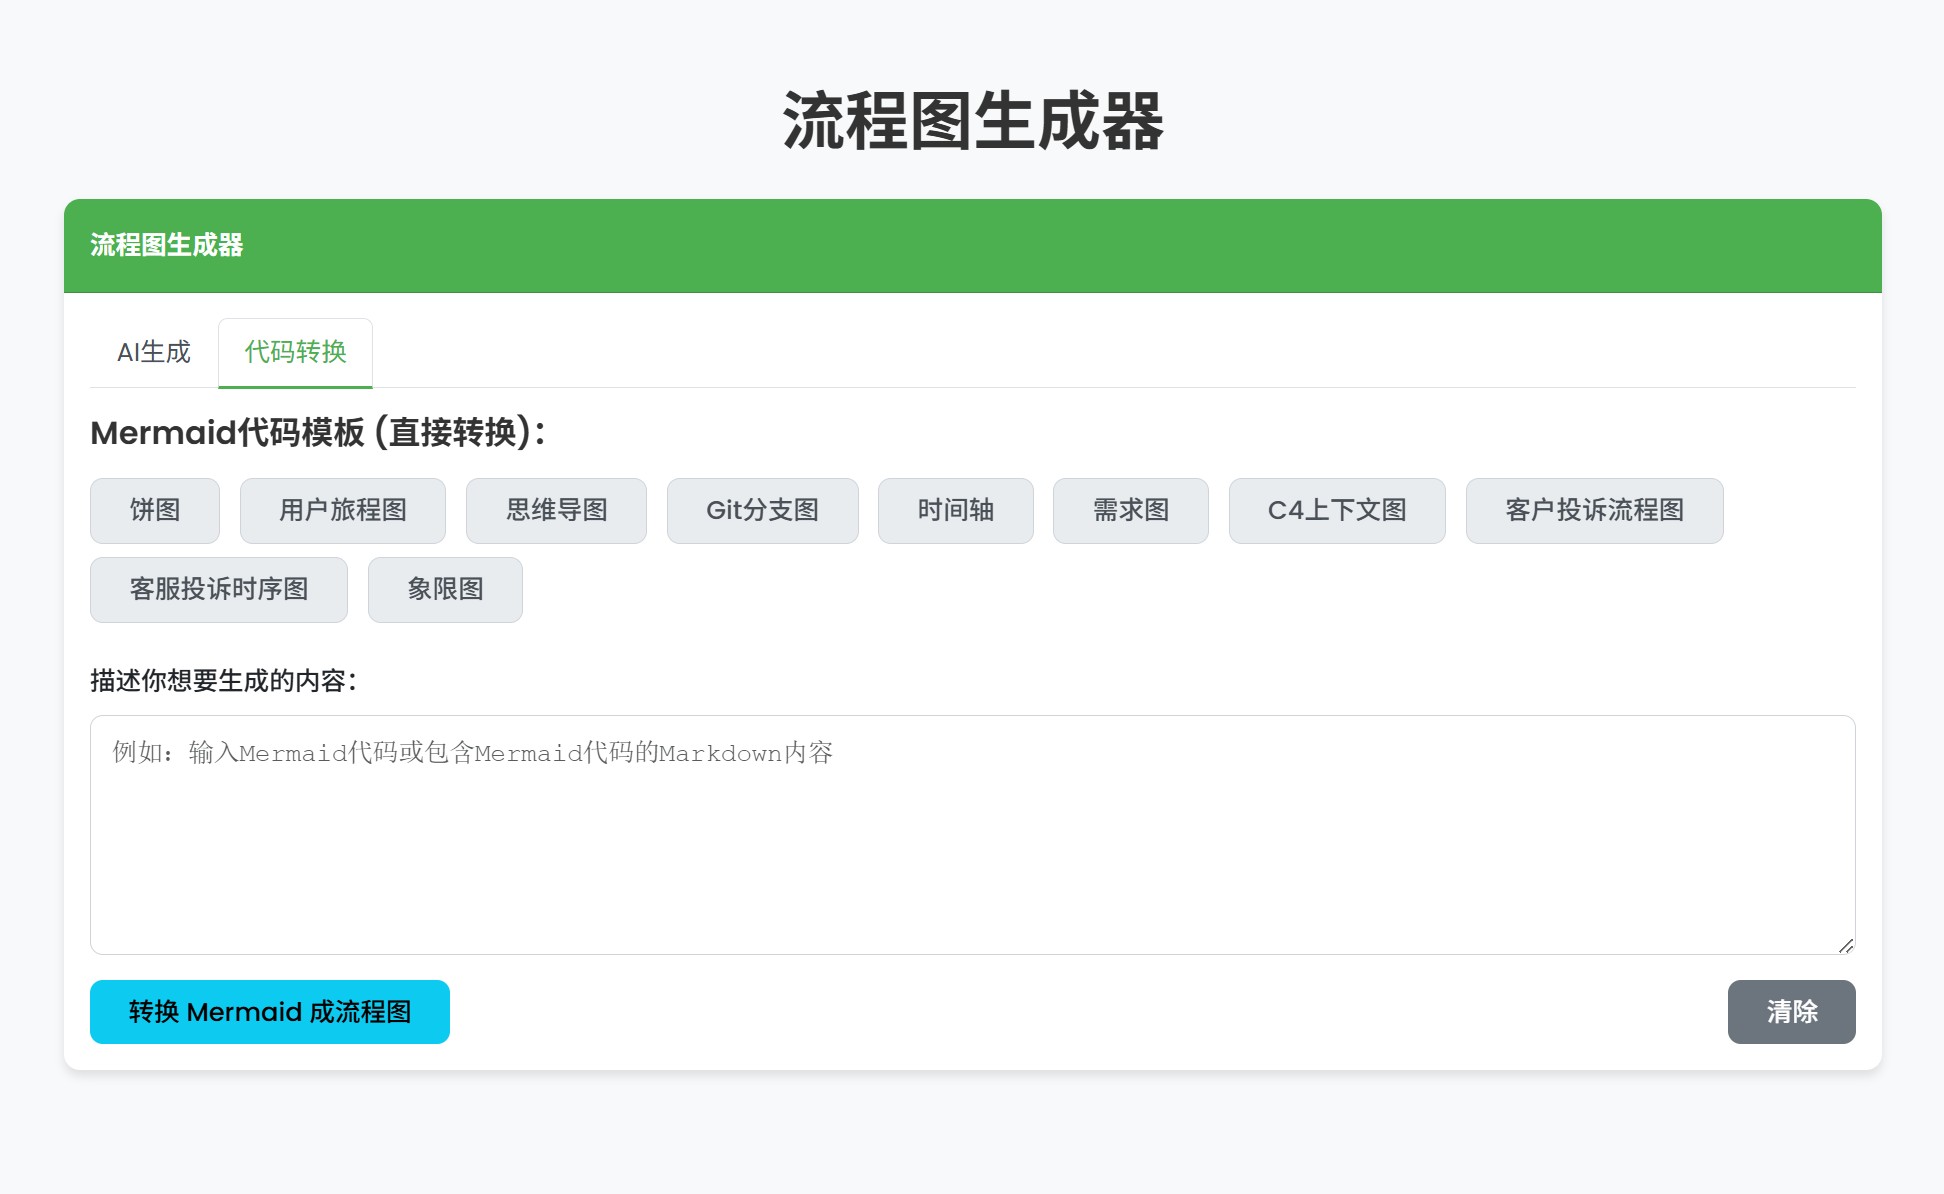Click the page title 流程图生成器
This screenshot has height=1194, width=1944.
[x=972, y=120]
